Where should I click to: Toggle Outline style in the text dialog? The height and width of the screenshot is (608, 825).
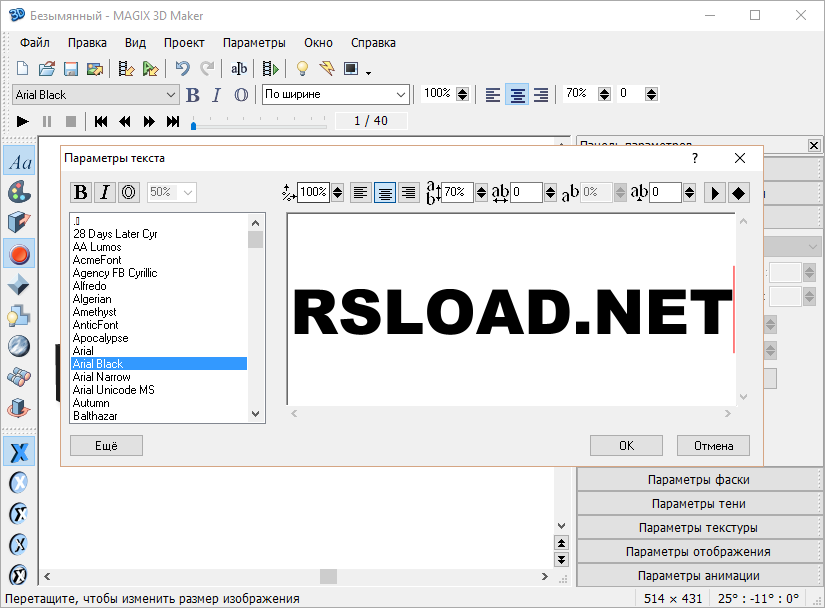[x=128, y=192]
